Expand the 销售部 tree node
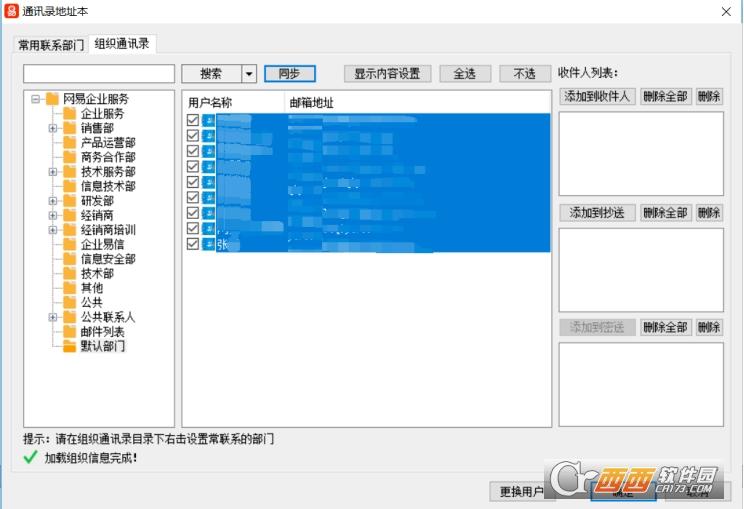Screen dimensions: 744x509 click(x=53, y=128)
